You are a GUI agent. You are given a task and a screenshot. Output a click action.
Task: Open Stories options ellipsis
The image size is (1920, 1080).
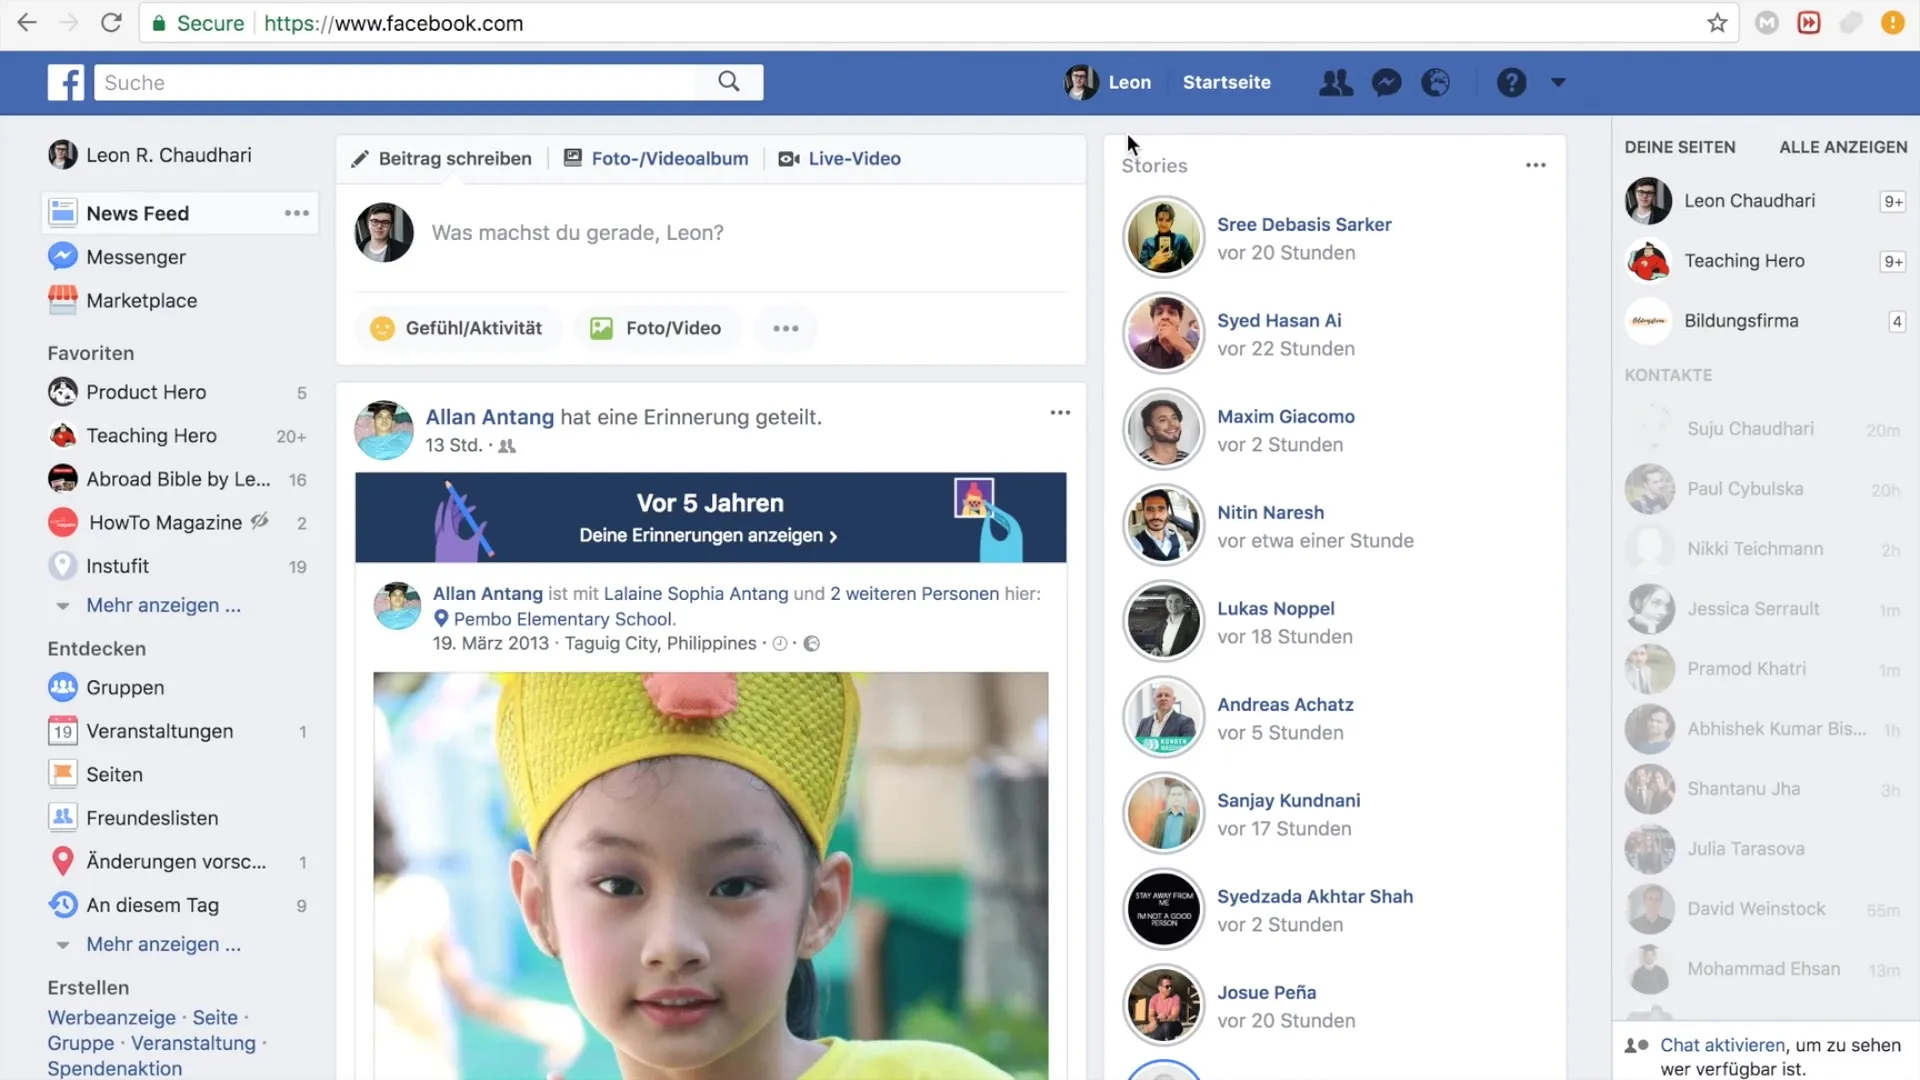pos(1536,165)
